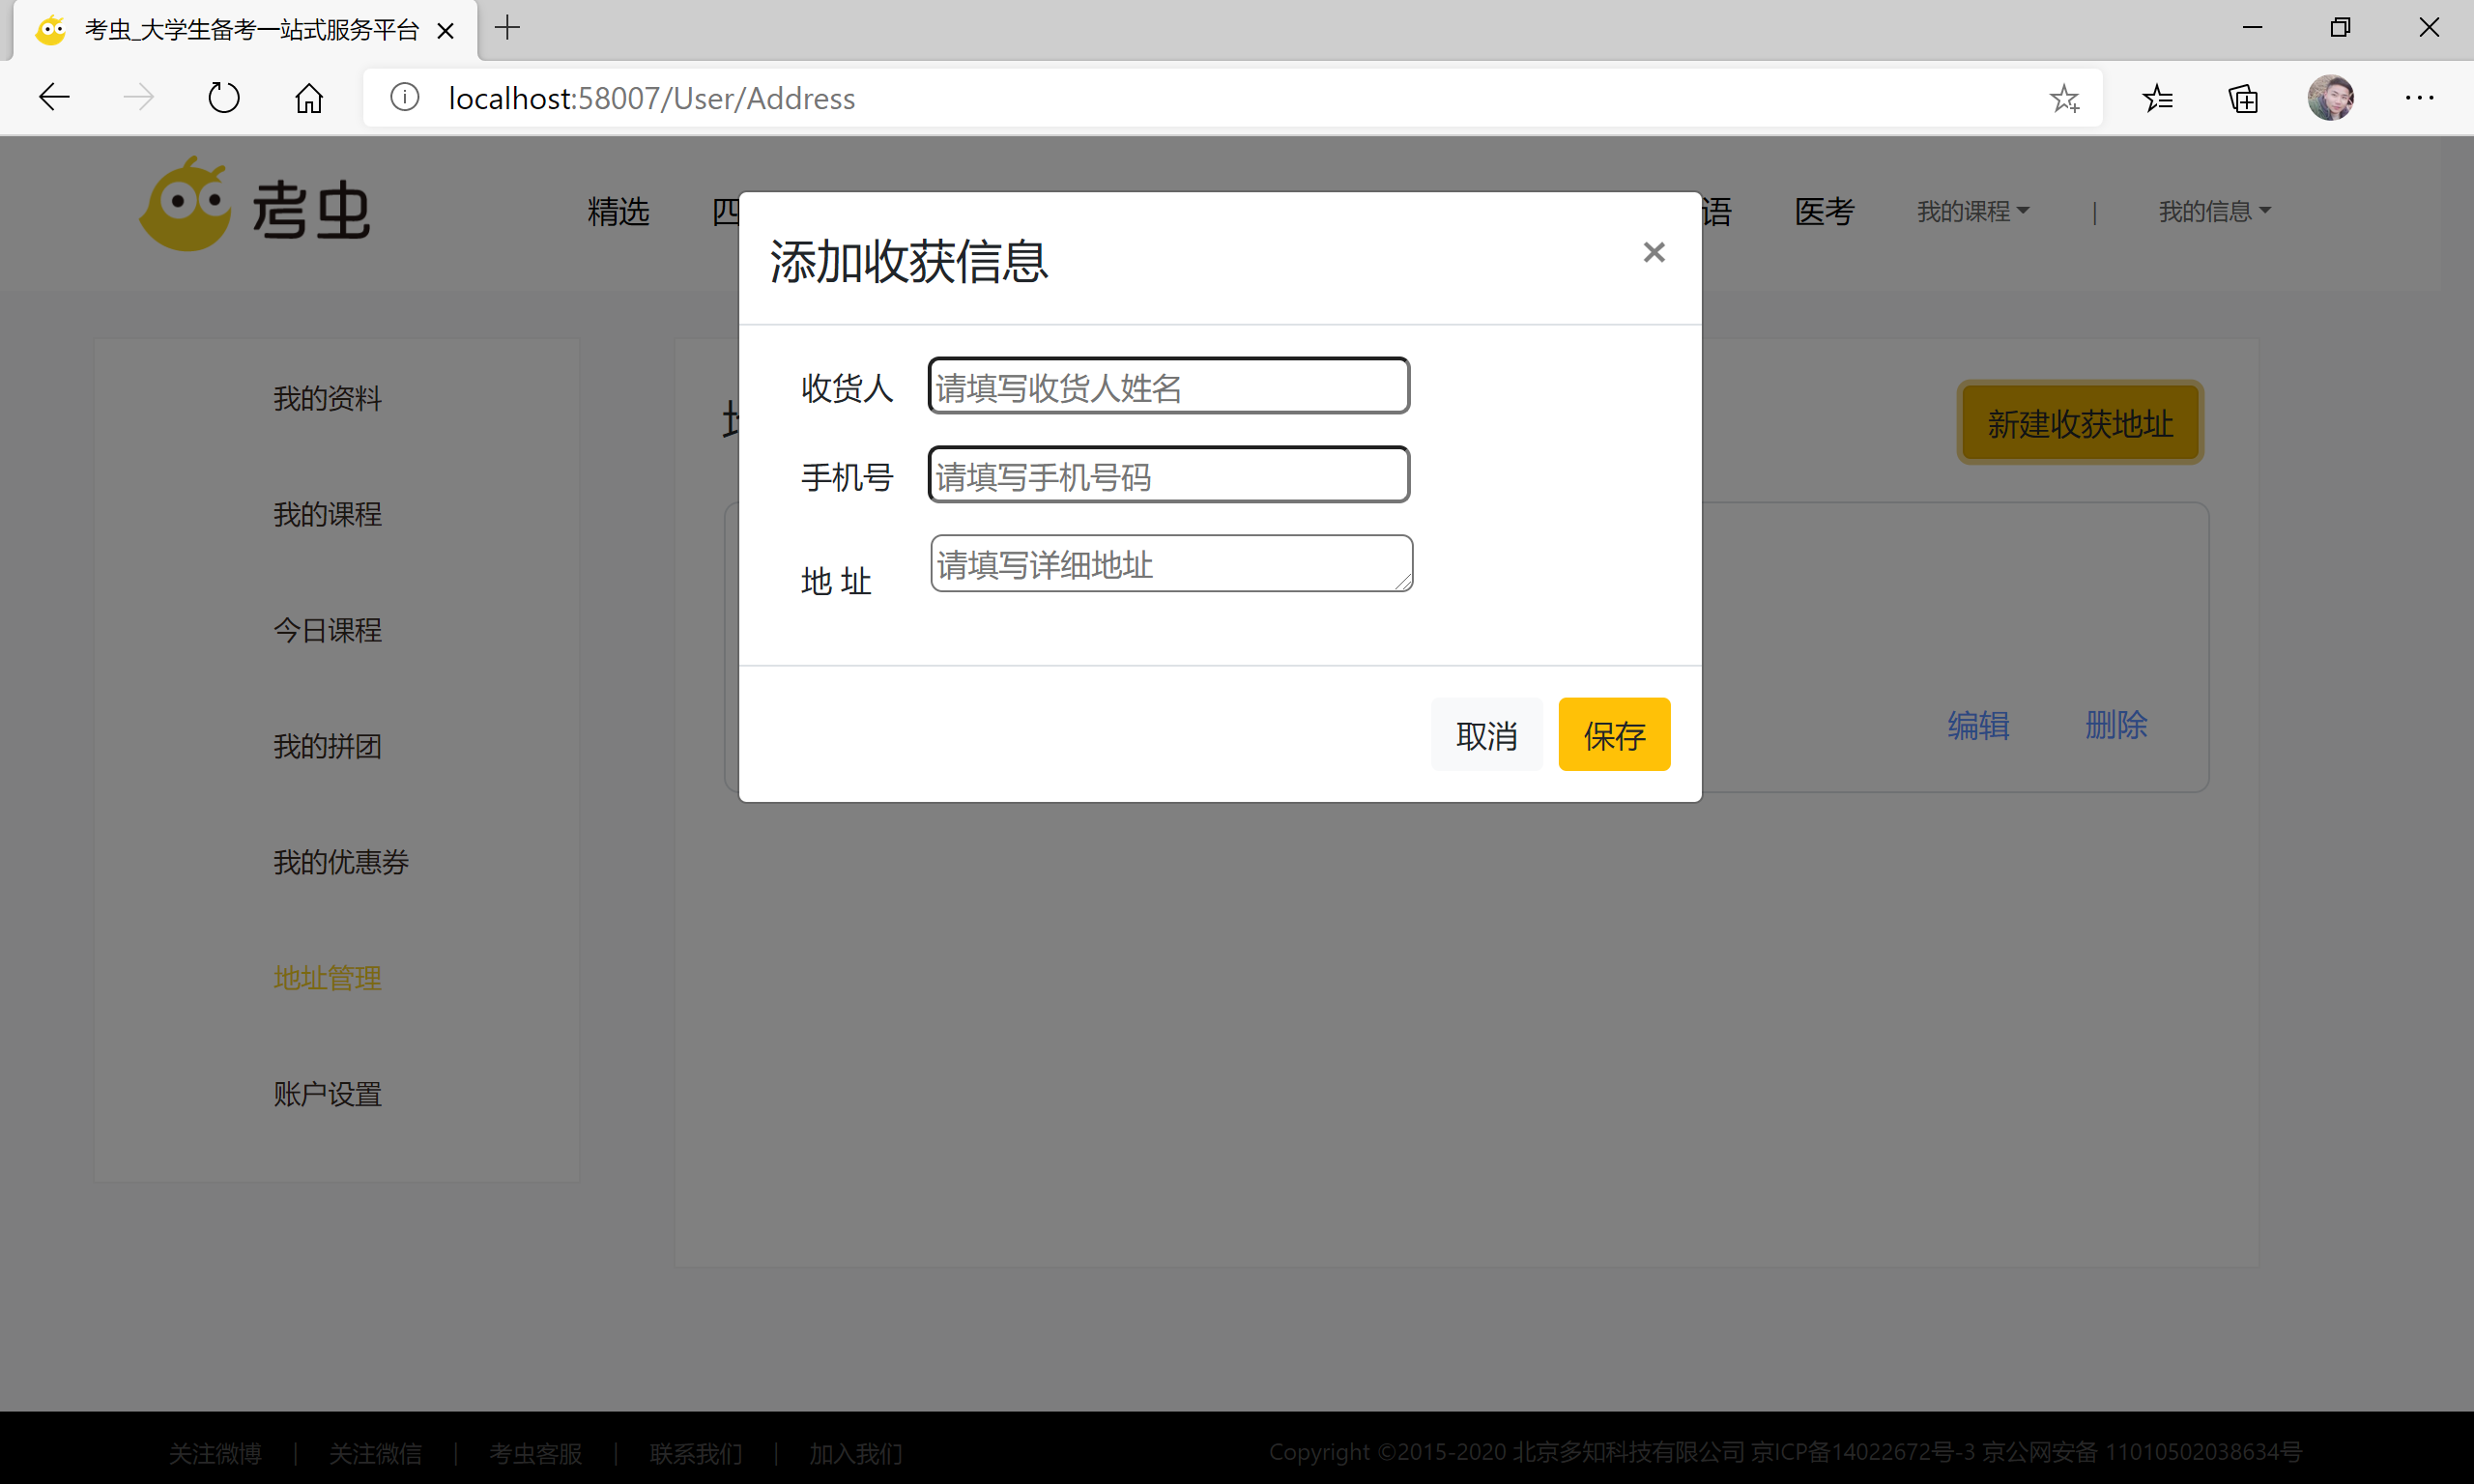View site information icon in address bar

(404, 98)
